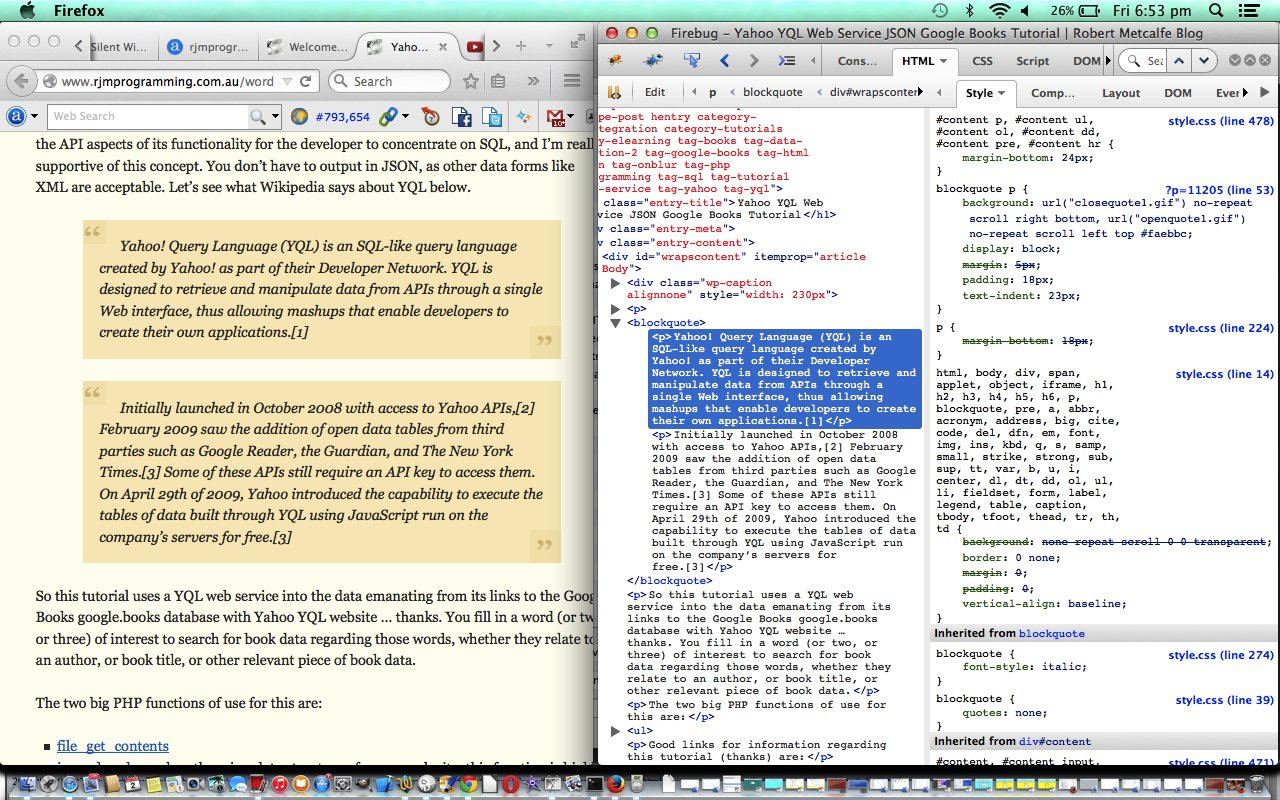The image size is (1280, 800).
Task: Select div#wrapscontent in Firebug breadcrumb
Action: (874, 92)
